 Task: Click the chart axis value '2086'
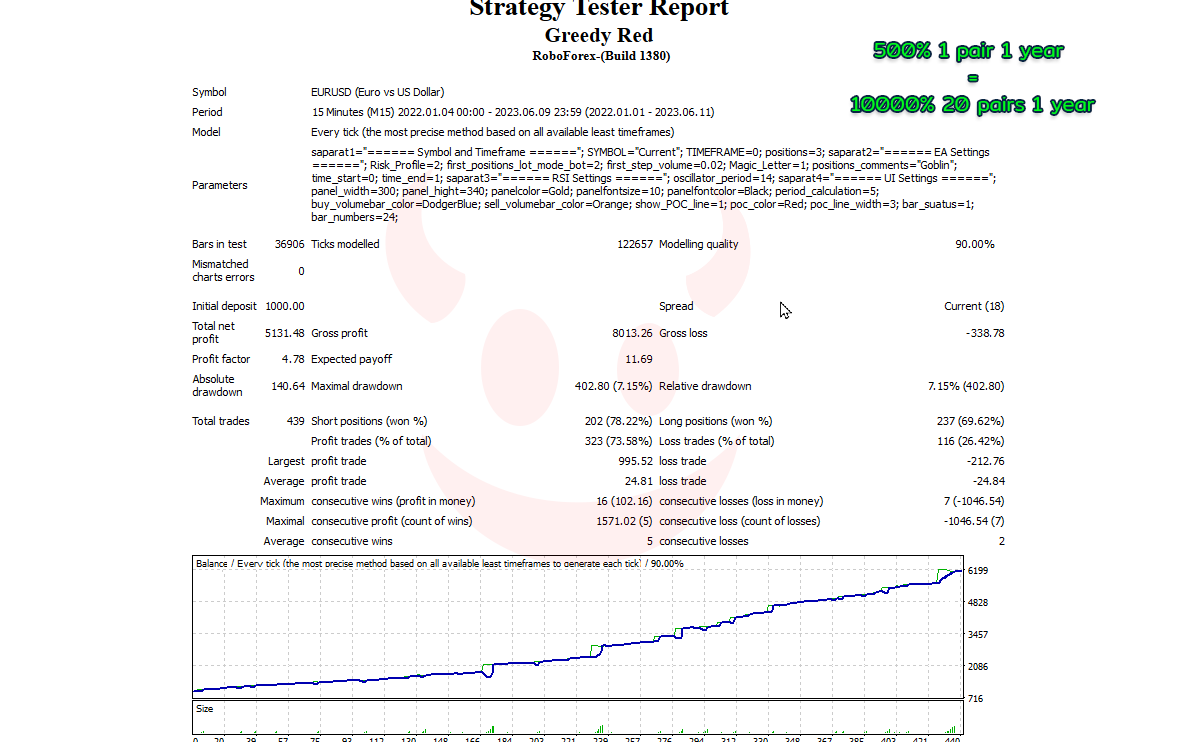coord(979,666)
